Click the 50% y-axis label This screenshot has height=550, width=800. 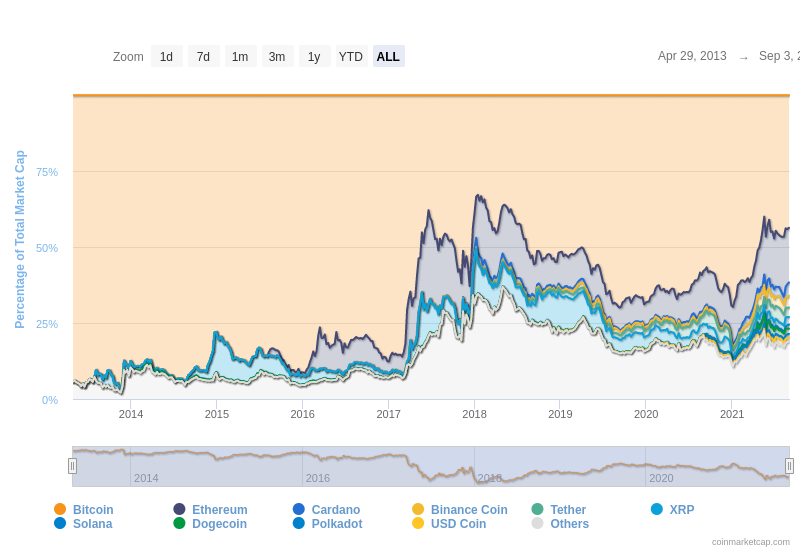click(47, 248)
